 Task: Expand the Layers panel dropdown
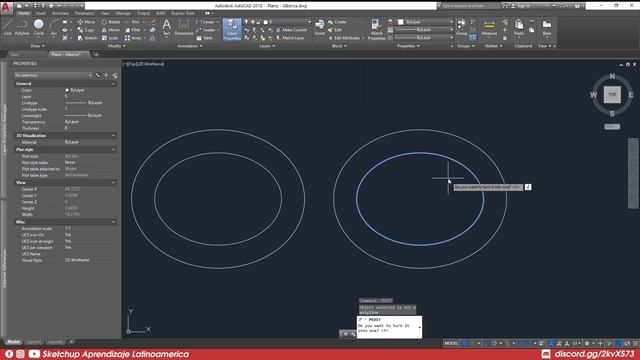(267, 46)
